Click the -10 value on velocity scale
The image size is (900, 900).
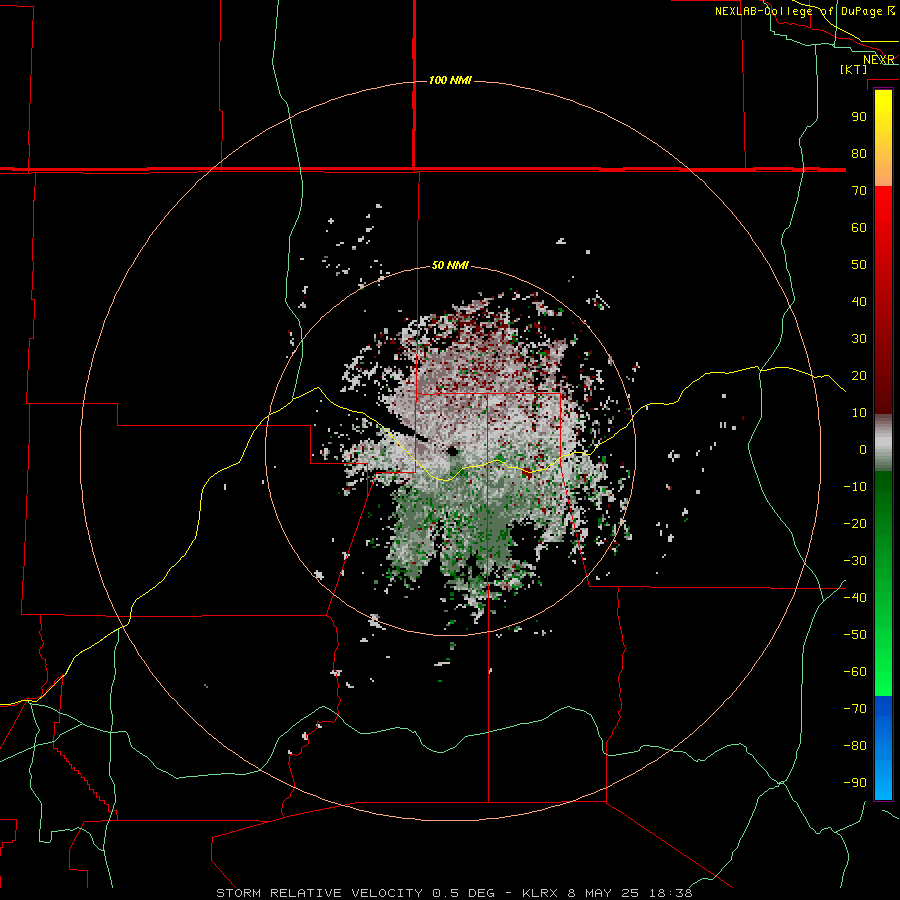tap(855, 487)
